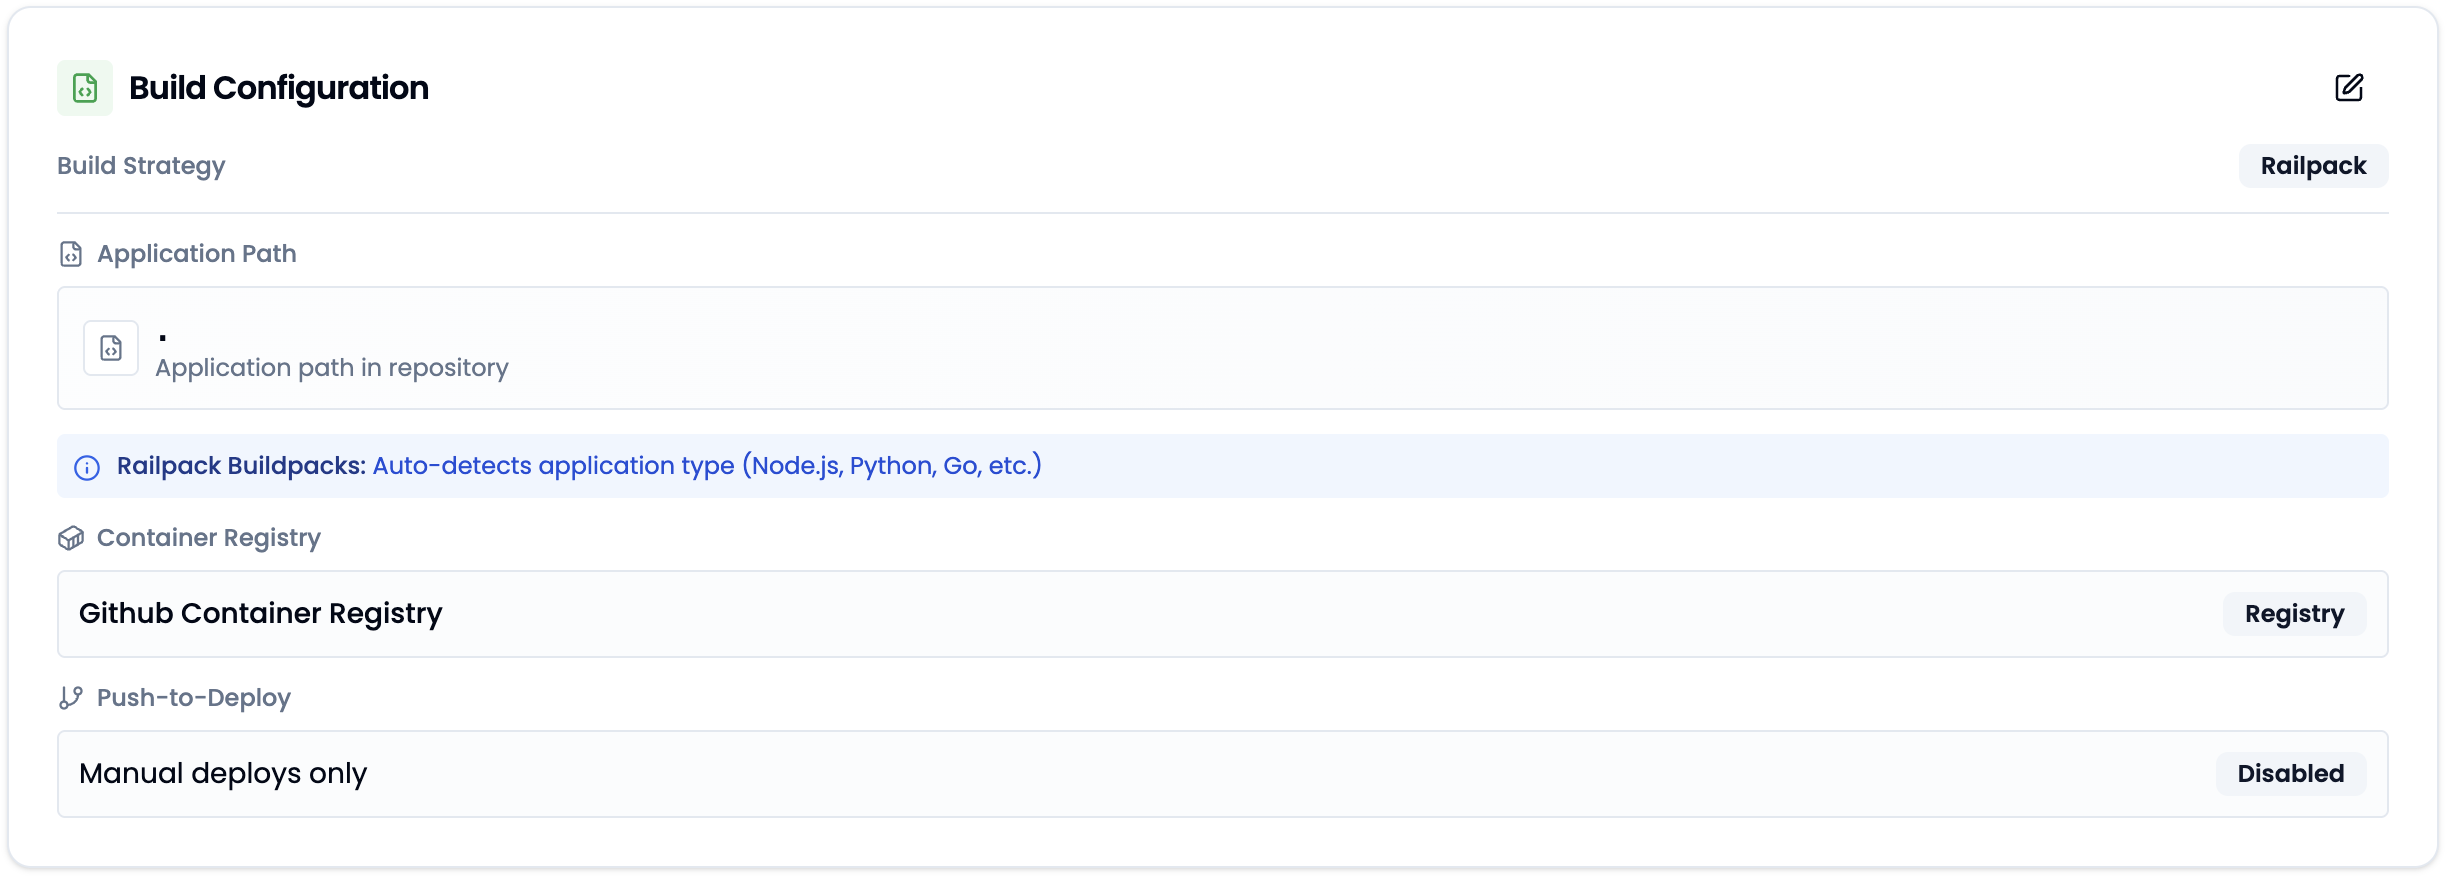Click the 'Container Registry' section label

pyautogui.click(x=209, y=538)
